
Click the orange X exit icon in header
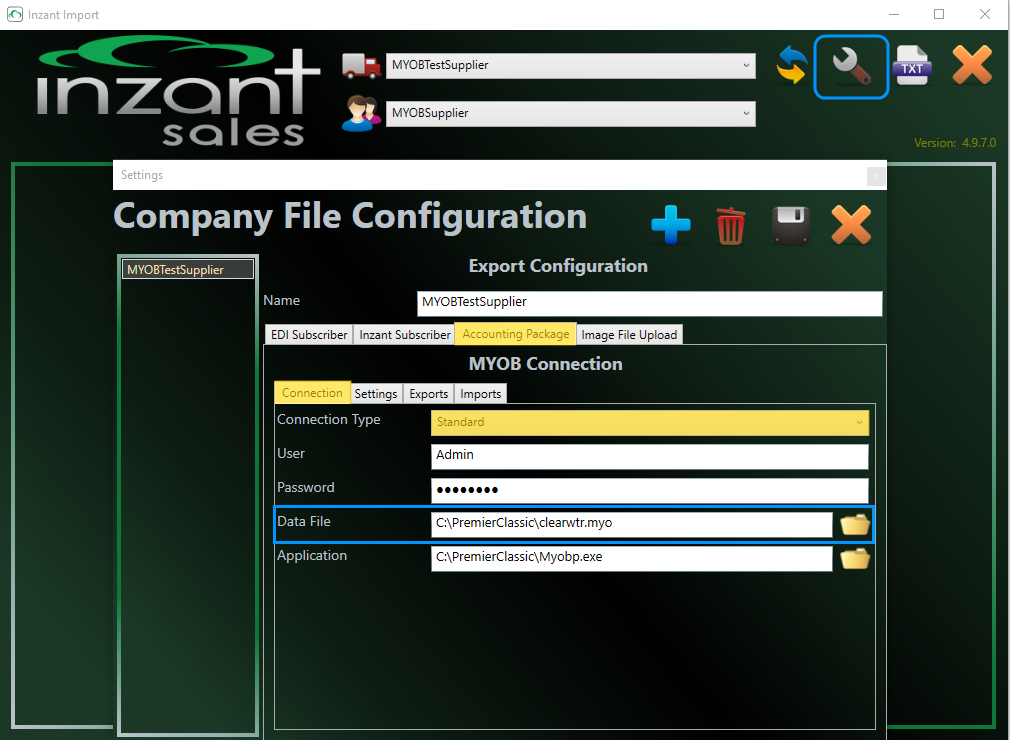tap(972, 65)
